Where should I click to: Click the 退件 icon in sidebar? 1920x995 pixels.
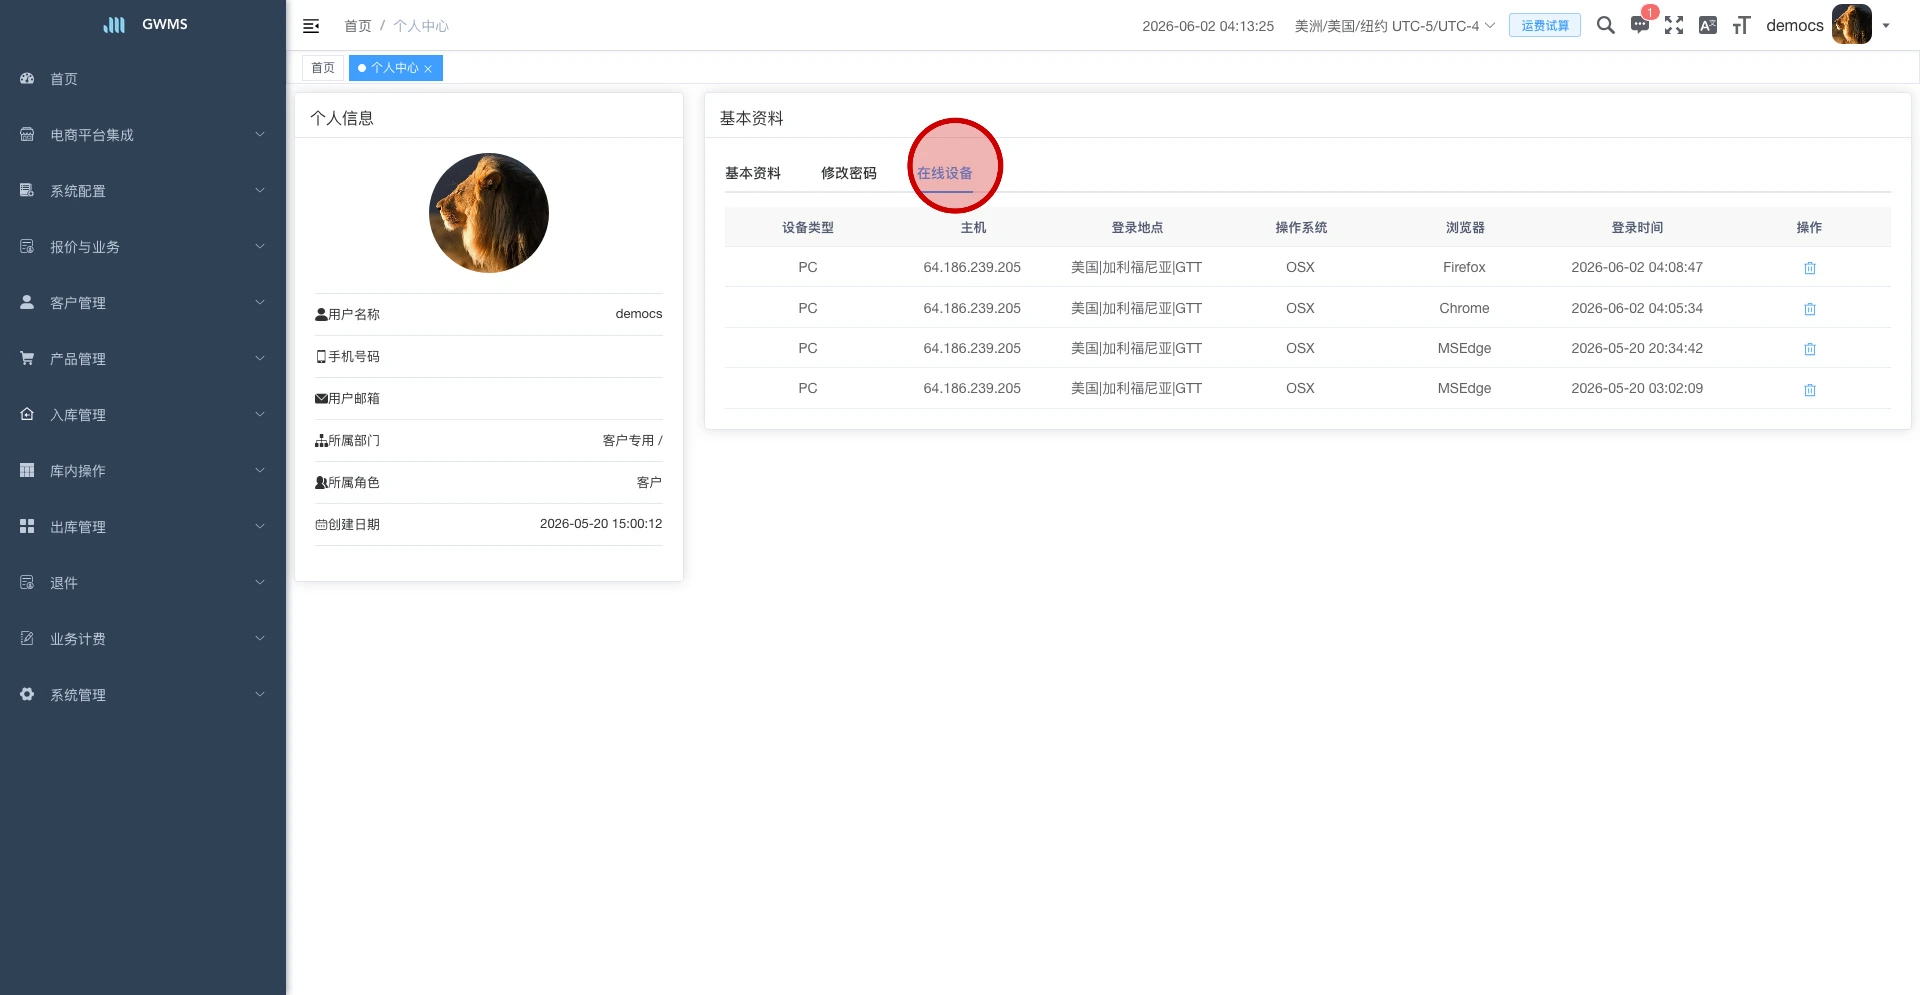(27, 582)
